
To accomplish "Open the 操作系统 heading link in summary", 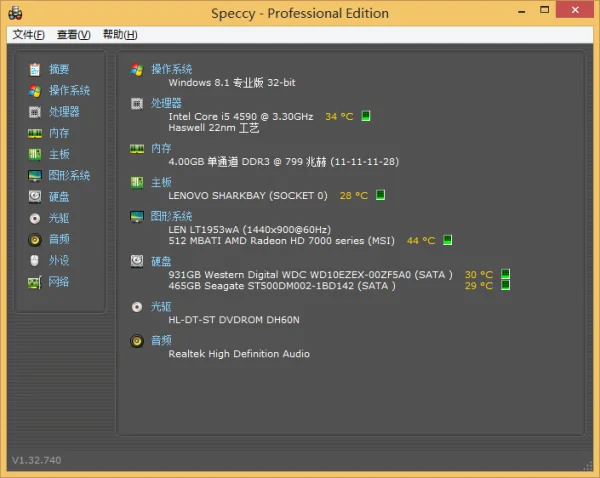I will pos(171,69).
